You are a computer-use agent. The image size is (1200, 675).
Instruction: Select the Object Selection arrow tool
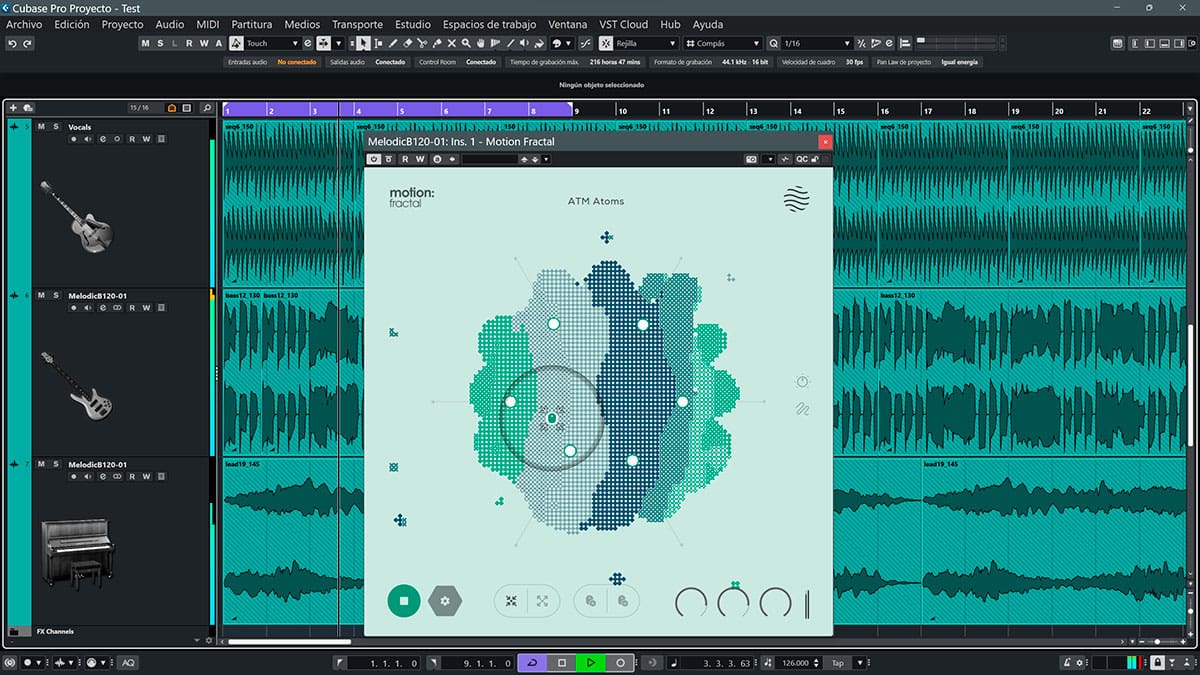(x=364, y=43)
